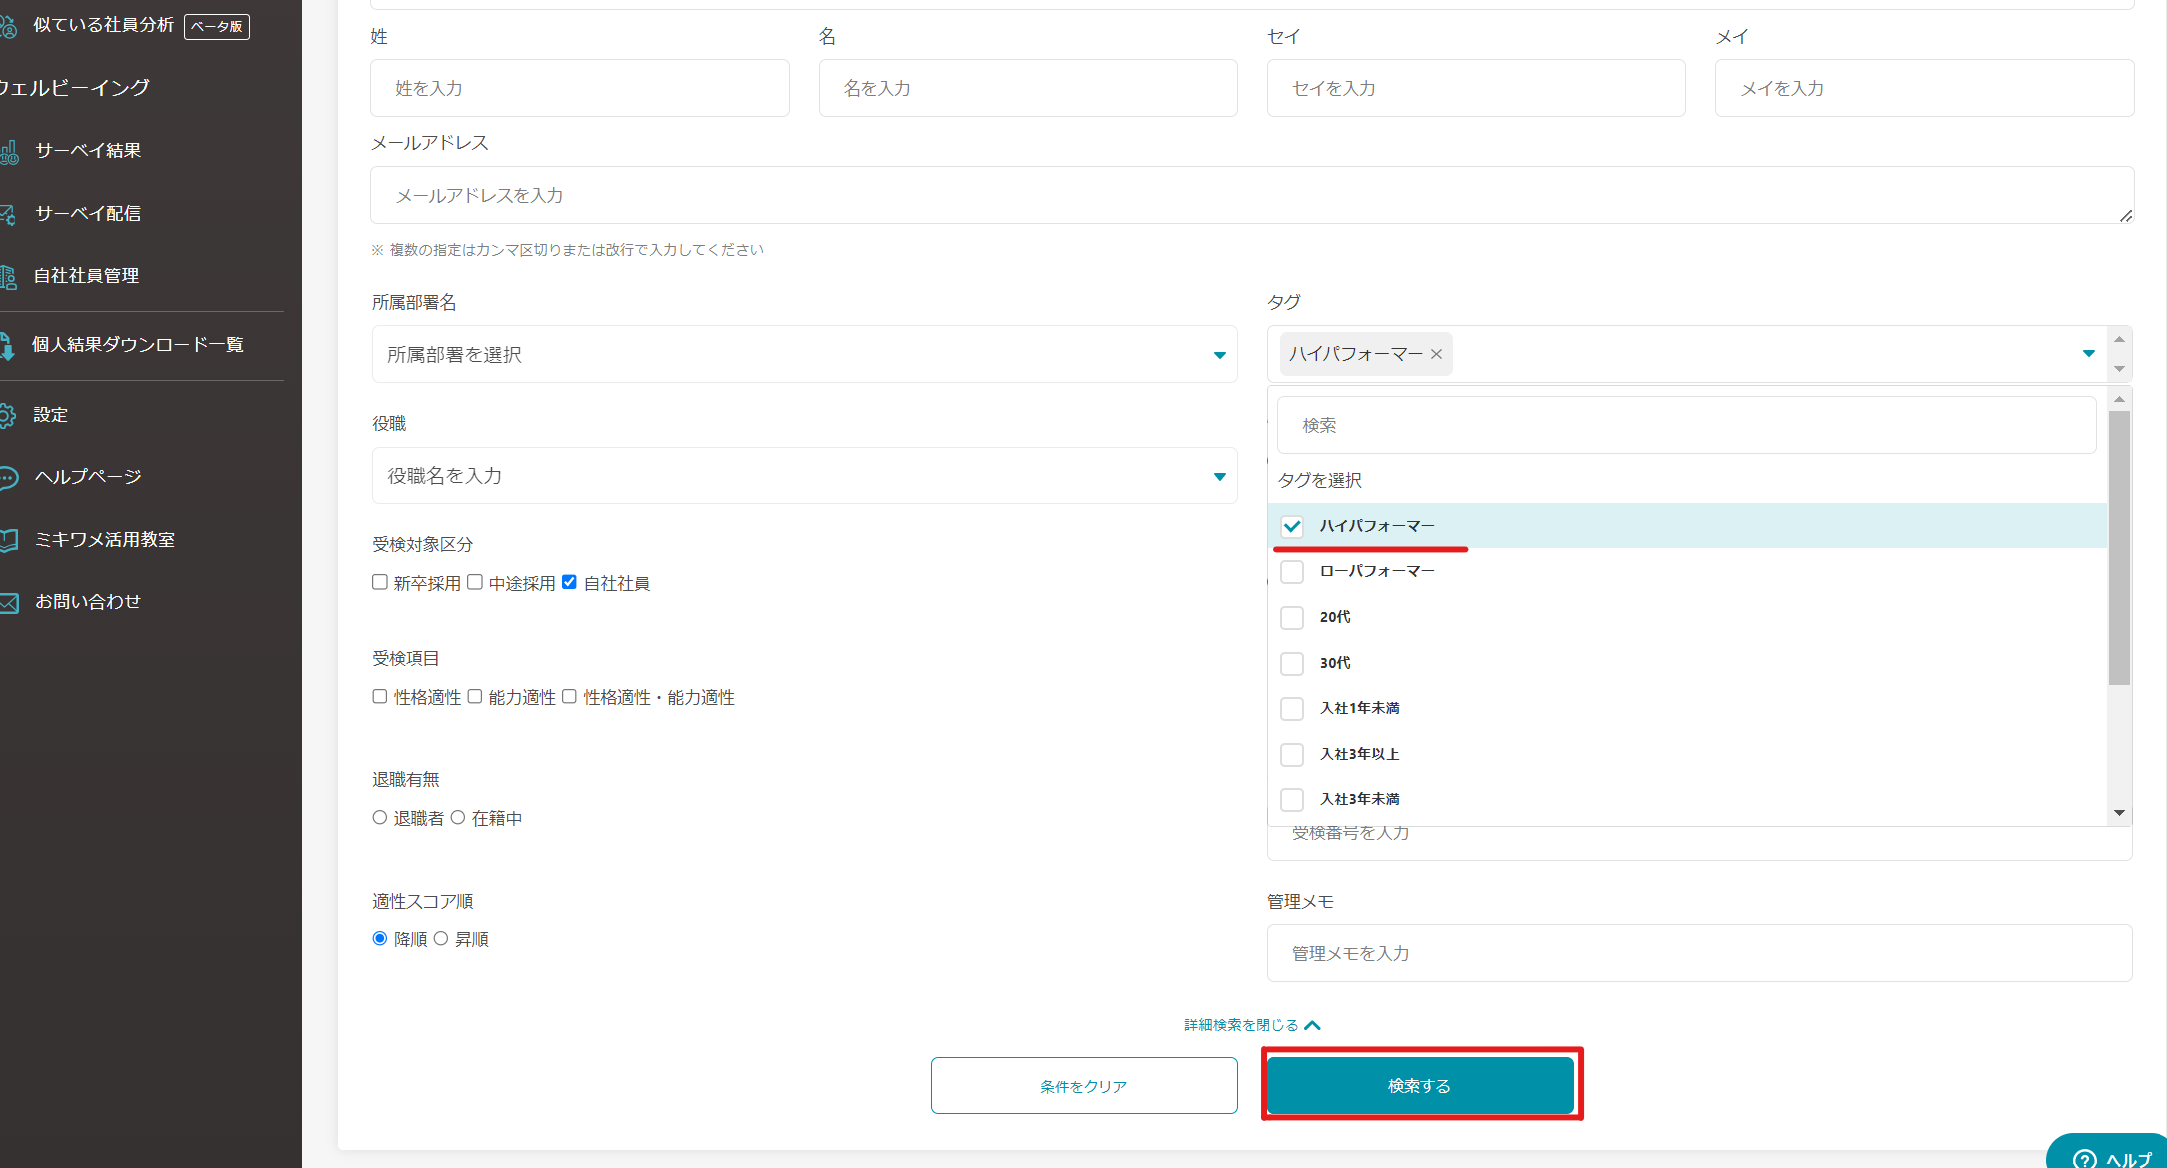Check the ローパフォーマー tag checkbox
2167x1168 pixels.
pos(1292,572)
